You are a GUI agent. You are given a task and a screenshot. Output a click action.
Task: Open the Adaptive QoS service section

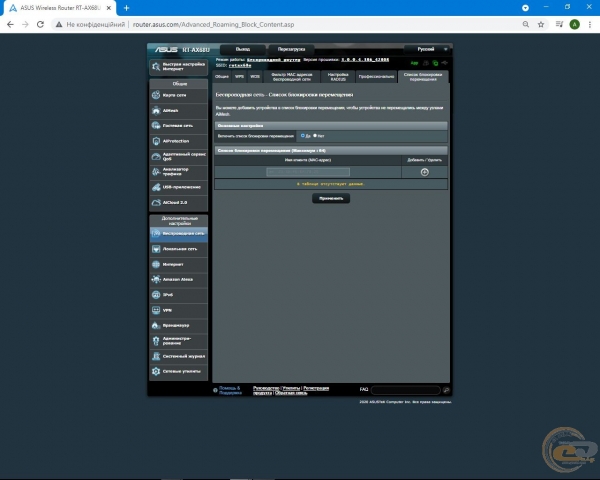pyautogui.click(x=179, y=157)
